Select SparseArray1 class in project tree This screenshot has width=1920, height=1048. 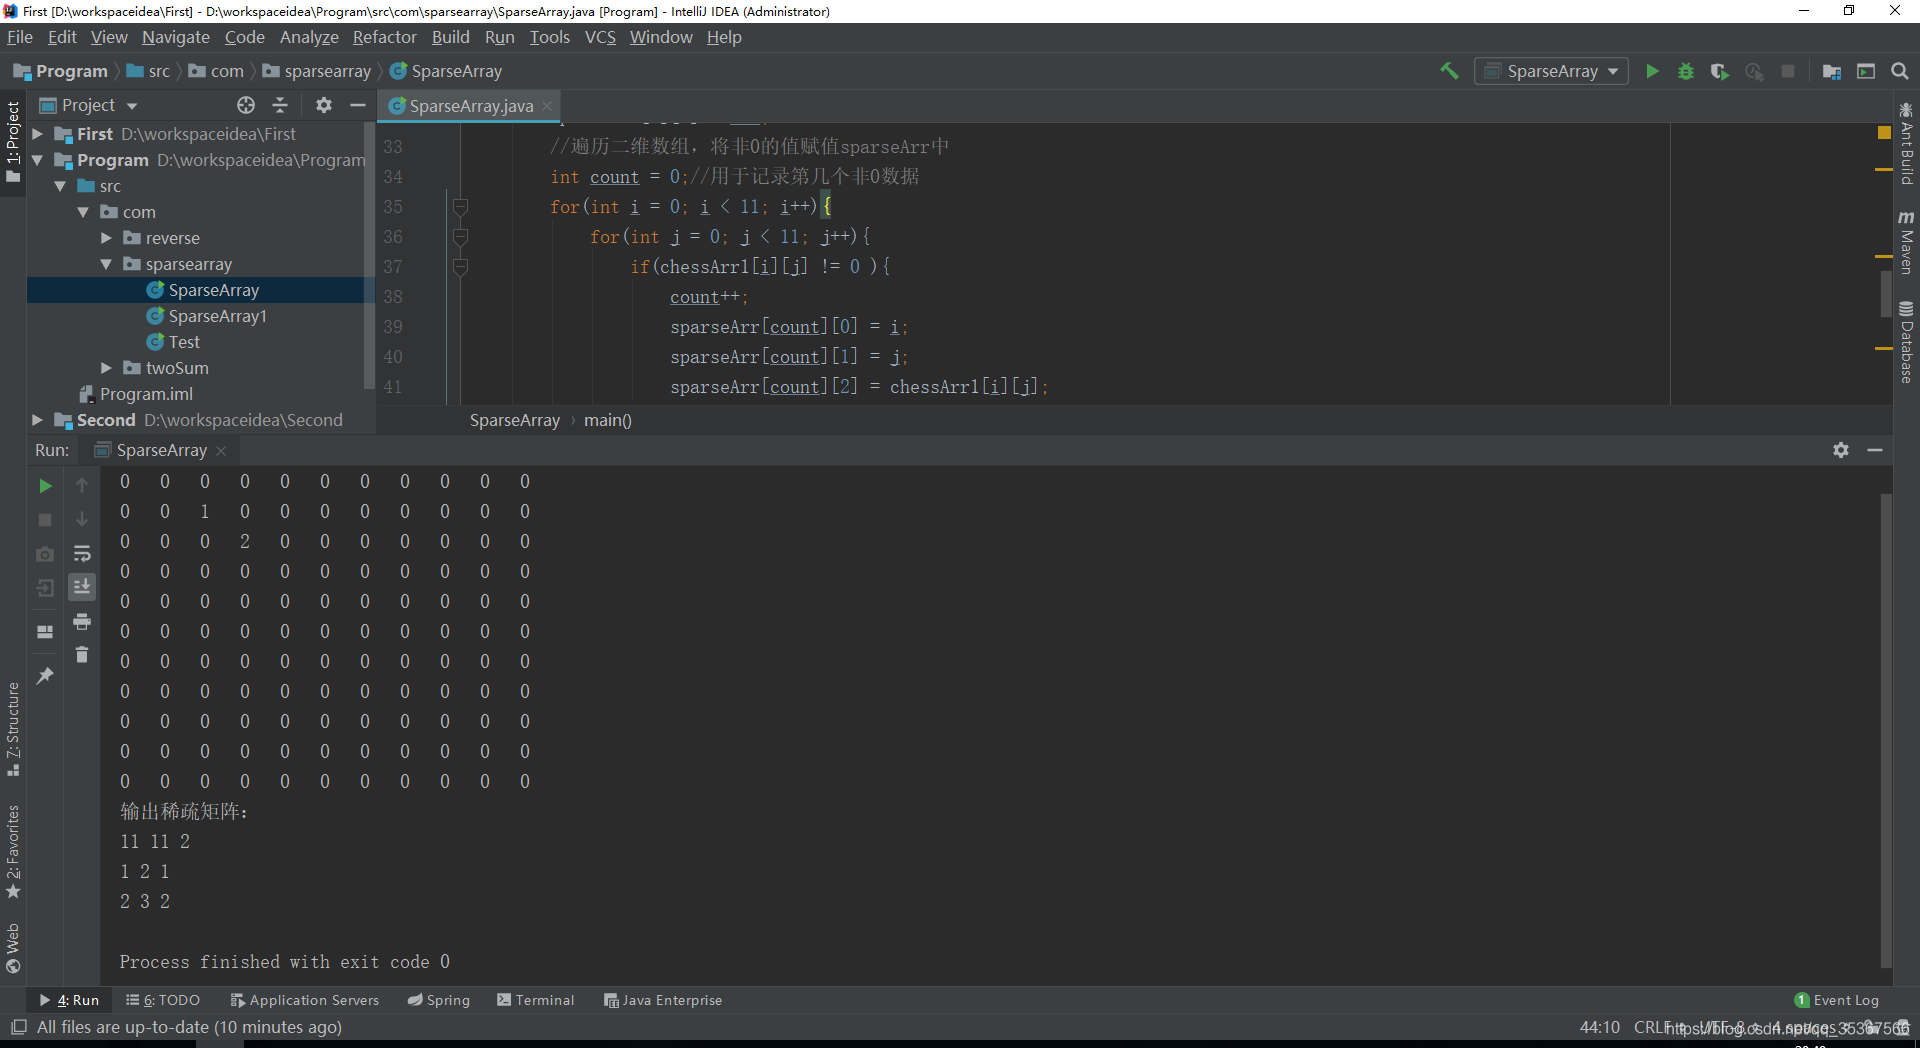(x=217, y=316)
